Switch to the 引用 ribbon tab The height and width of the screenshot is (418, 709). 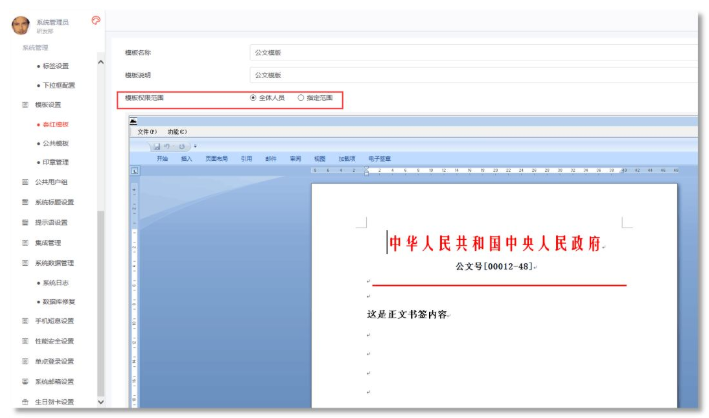click(246, 159)
